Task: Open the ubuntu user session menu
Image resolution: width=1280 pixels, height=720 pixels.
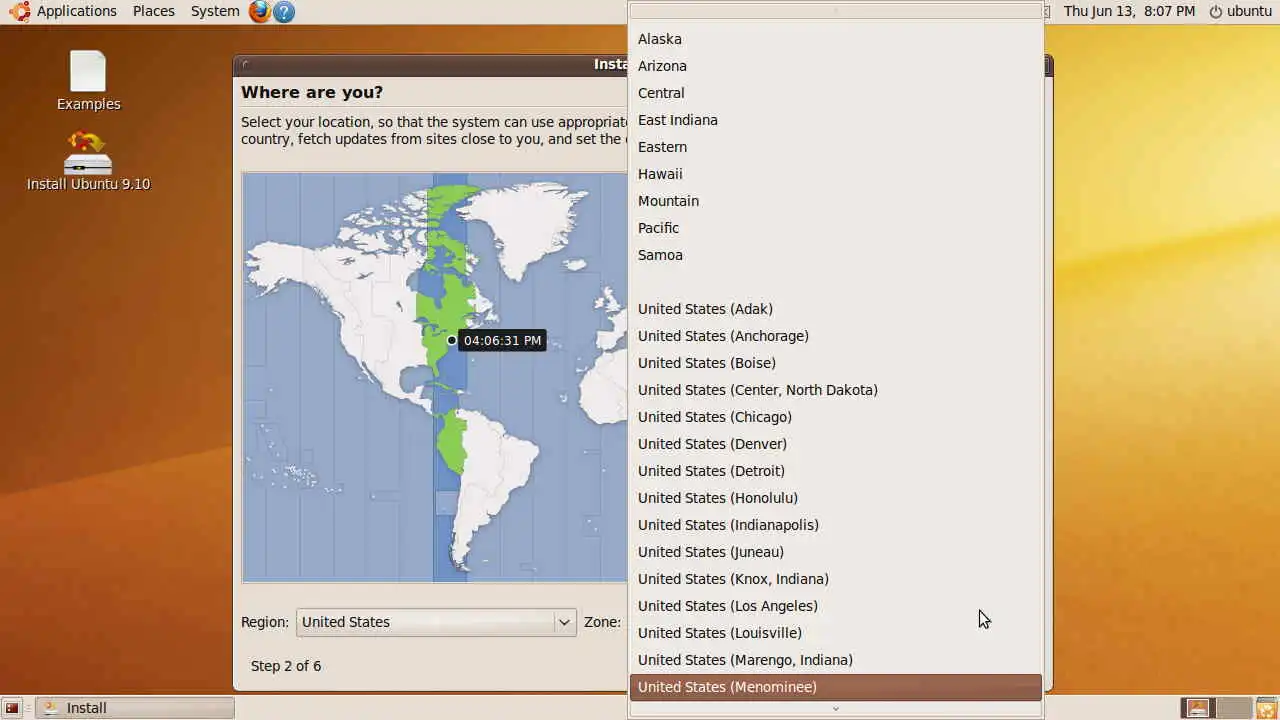Action: point(1249,11)
